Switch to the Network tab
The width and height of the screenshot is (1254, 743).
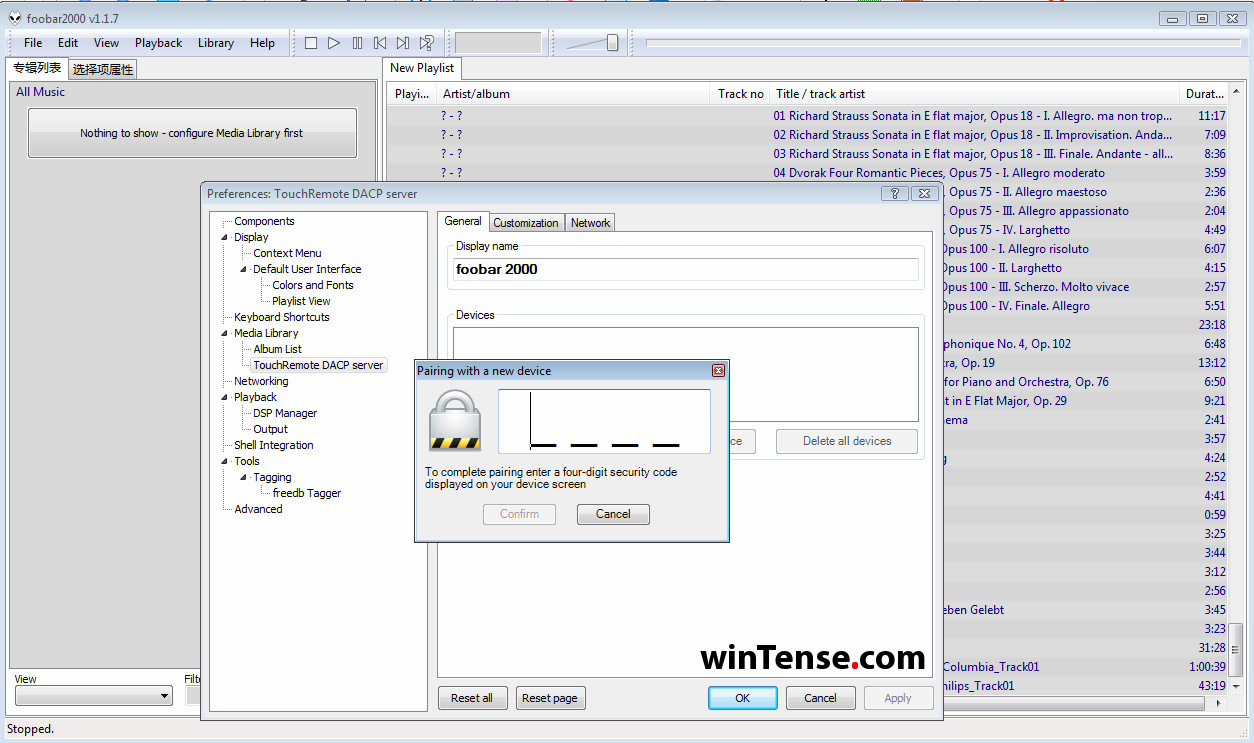tap(590, 223)
